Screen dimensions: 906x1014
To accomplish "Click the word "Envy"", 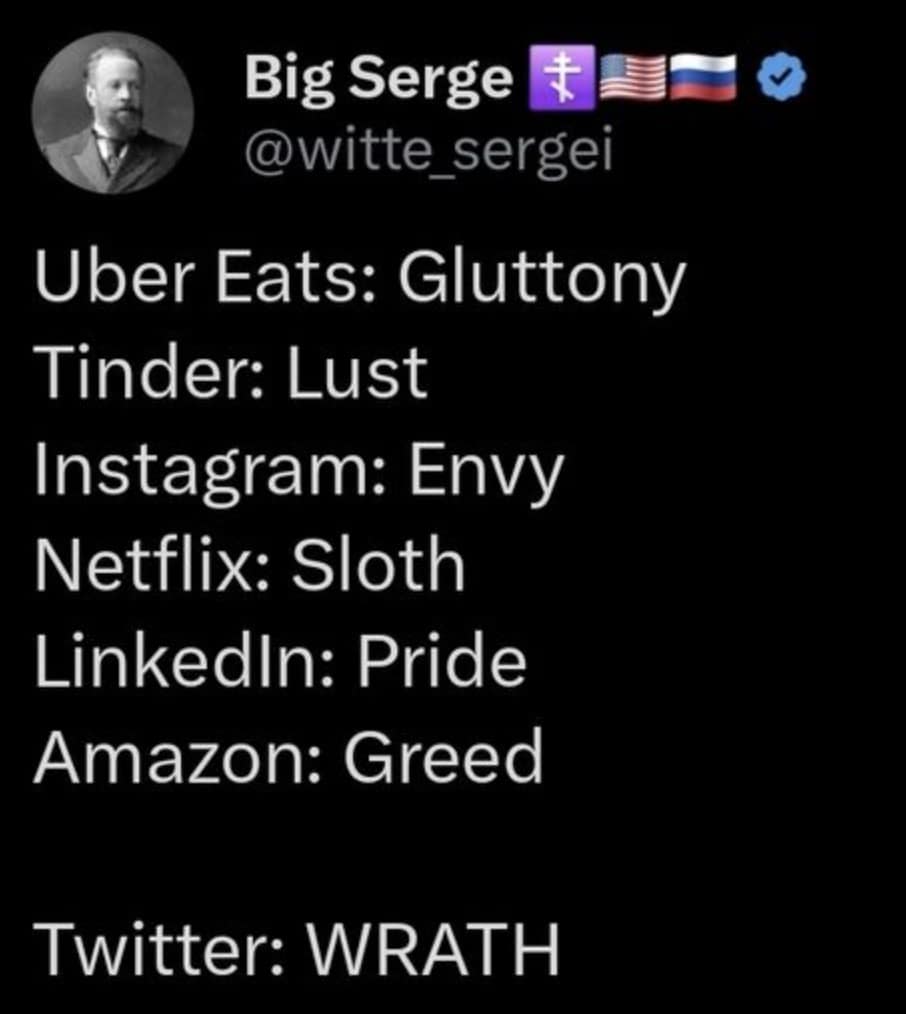I will click(485, 471).
